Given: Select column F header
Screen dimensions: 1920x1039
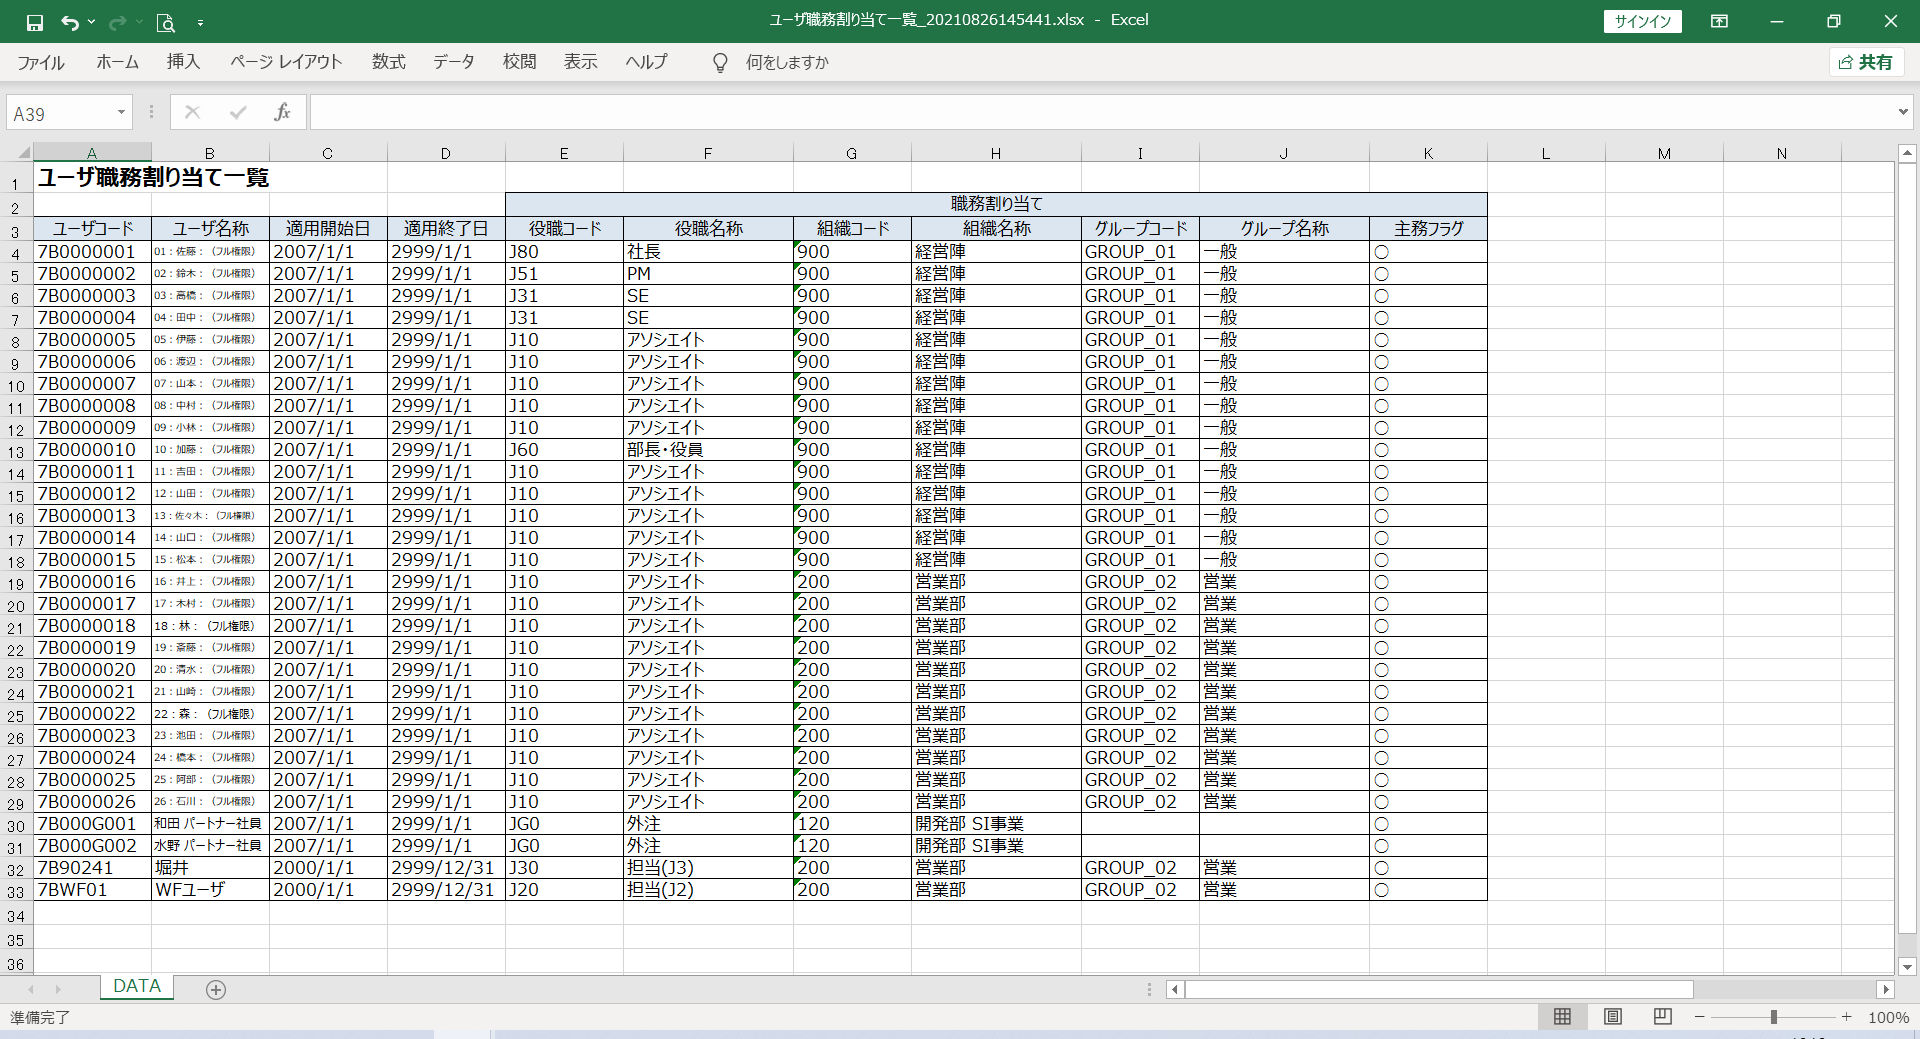Looking at the screenshot, I should (708, 153).
